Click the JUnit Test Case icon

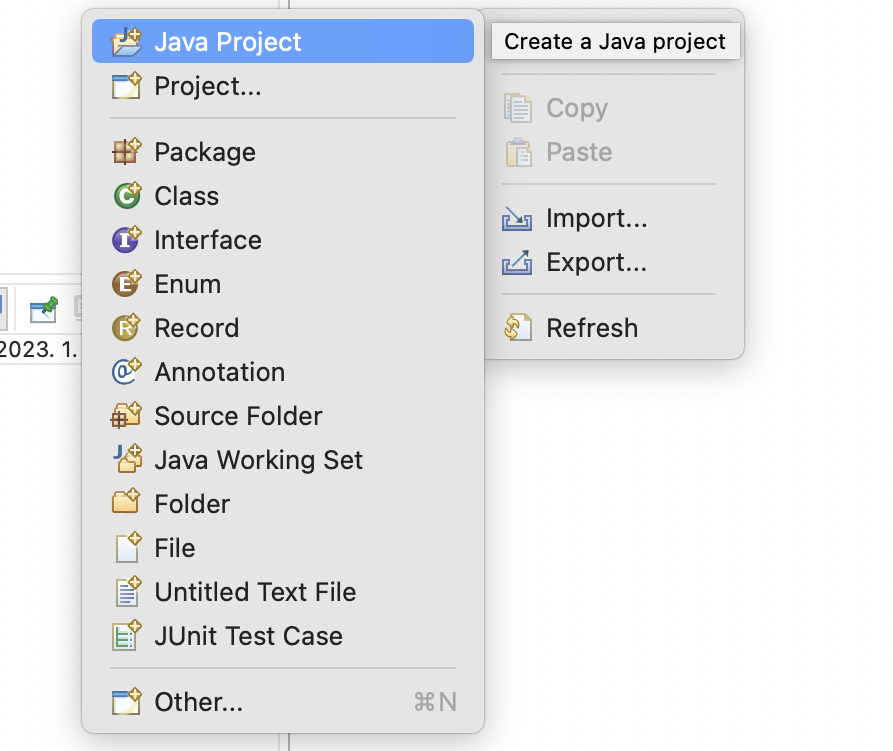pyautogui.click(x=127, y=636)
